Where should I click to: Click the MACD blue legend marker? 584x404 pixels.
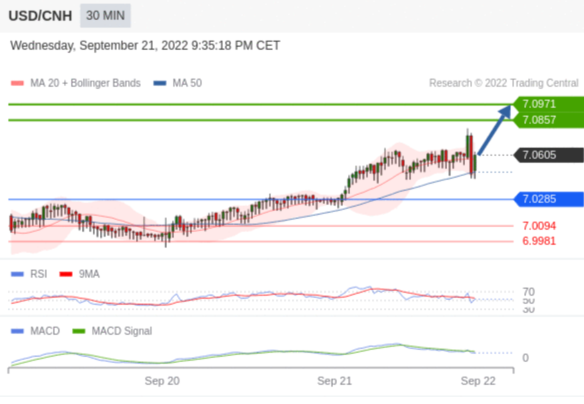coord(18,331)
